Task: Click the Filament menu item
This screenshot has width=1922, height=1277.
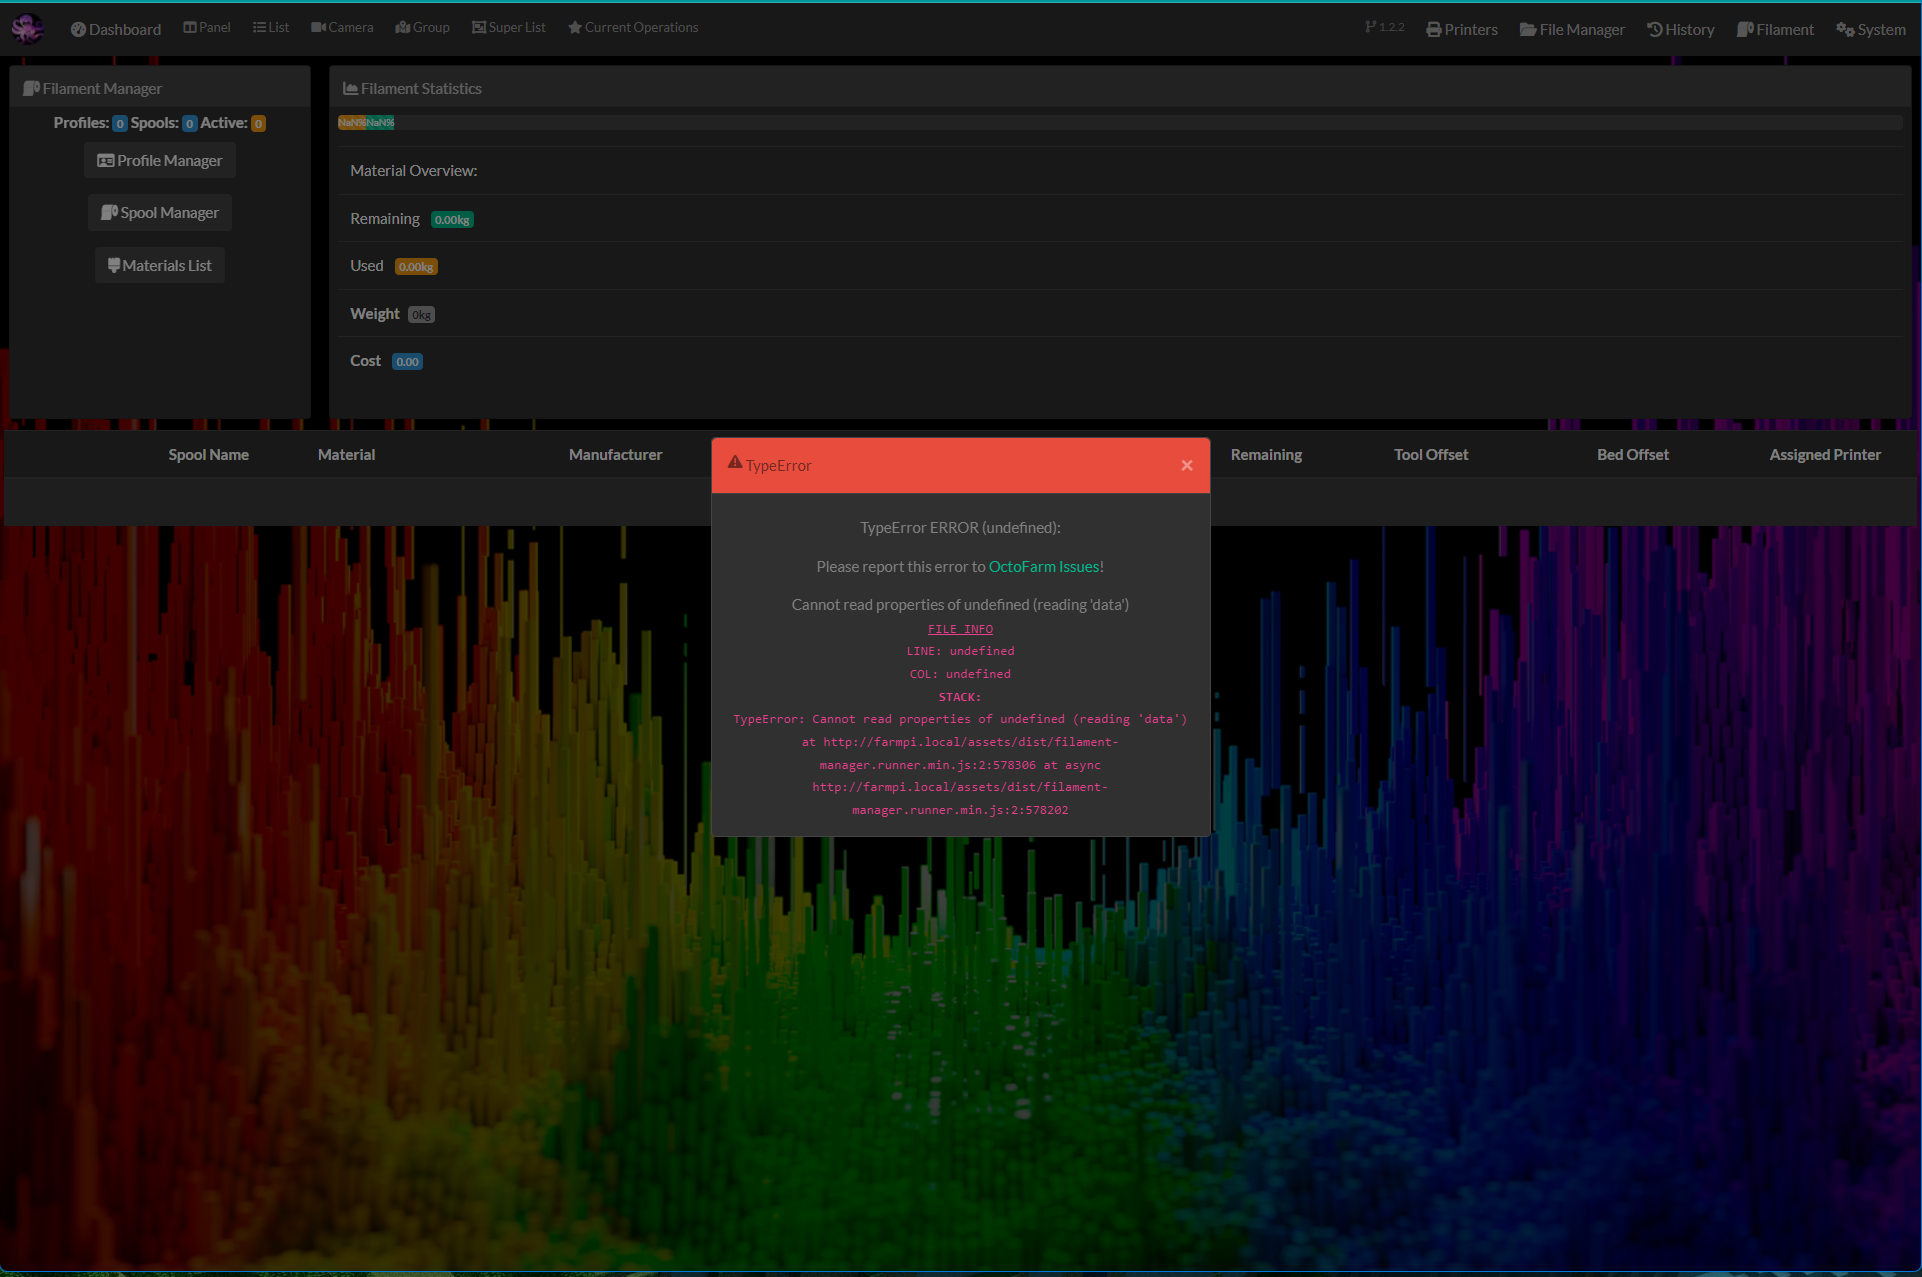Action: 1775,29
